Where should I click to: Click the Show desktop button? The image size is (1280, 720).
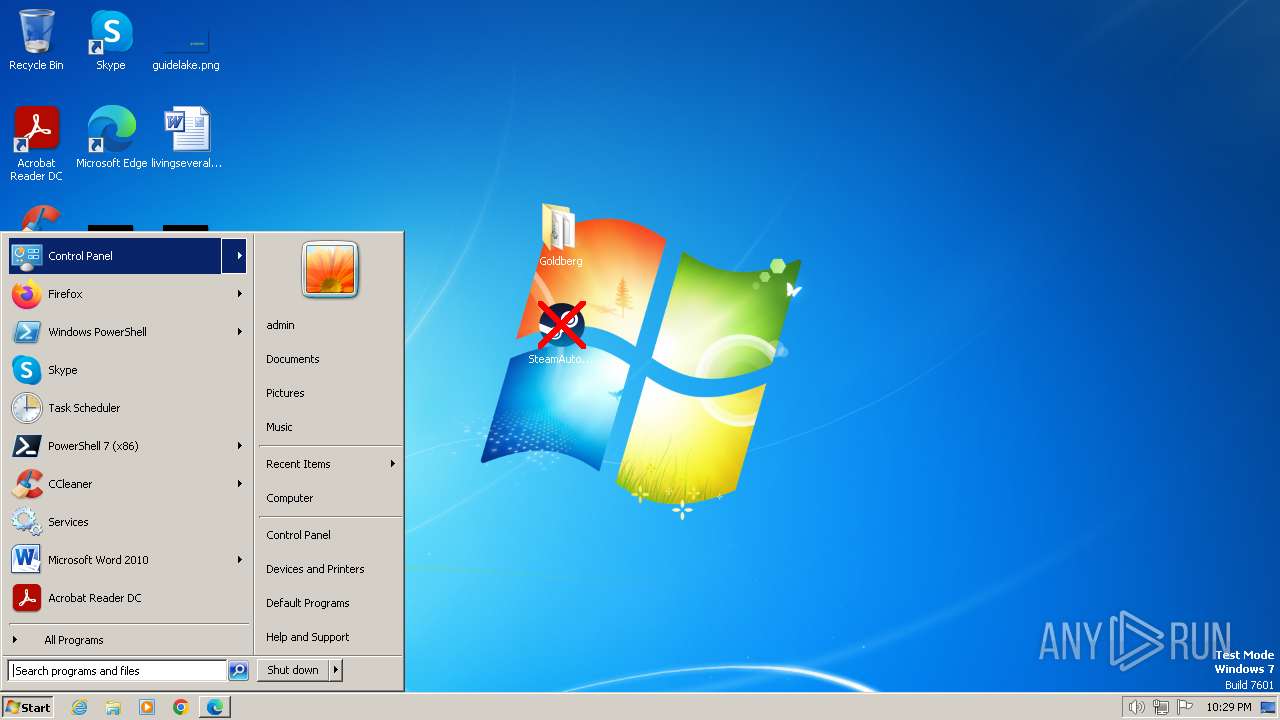pos(1268,707)
